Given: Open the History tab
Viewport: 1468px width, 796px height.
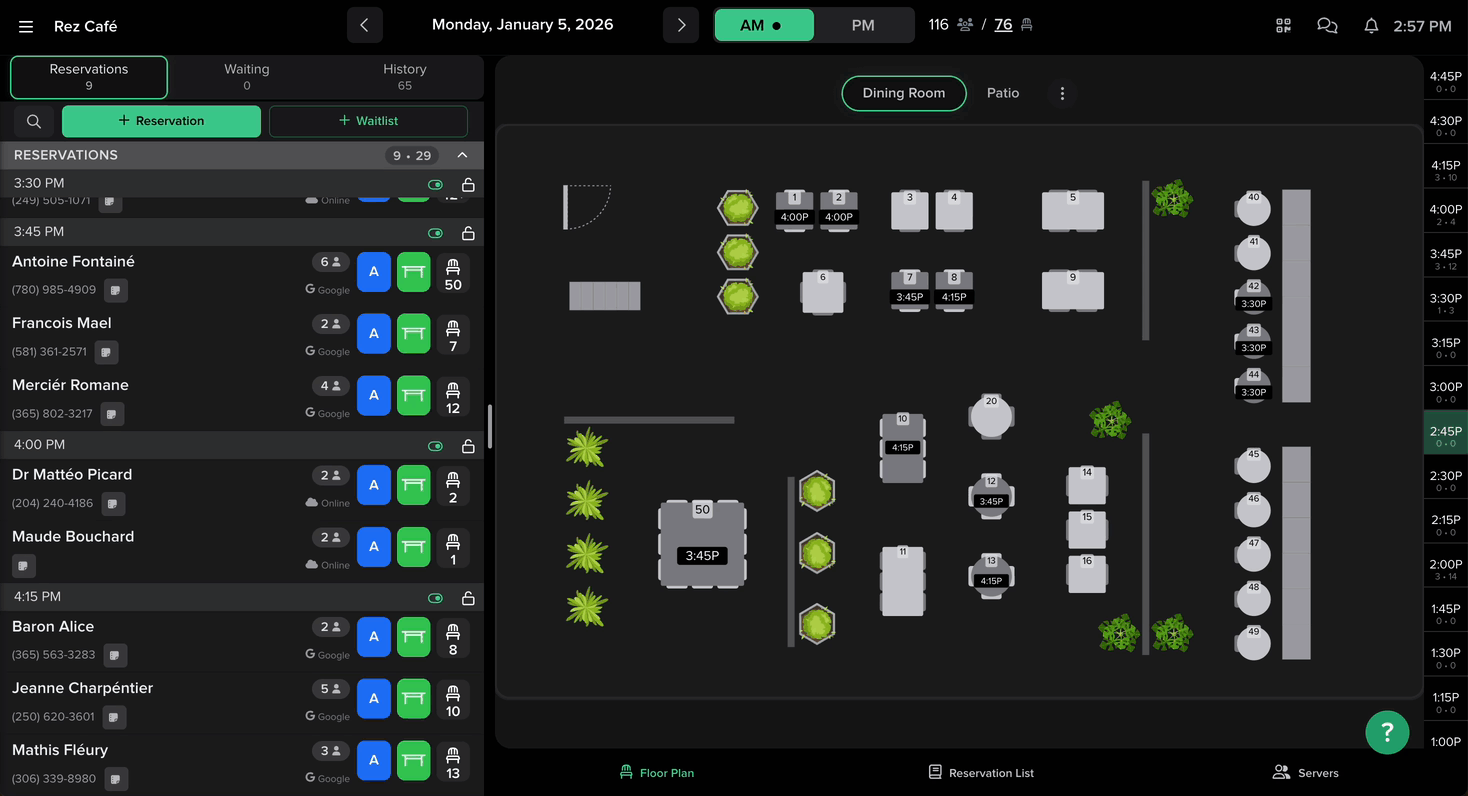Looking at the screenshot, I should click(x=404, y=77).
